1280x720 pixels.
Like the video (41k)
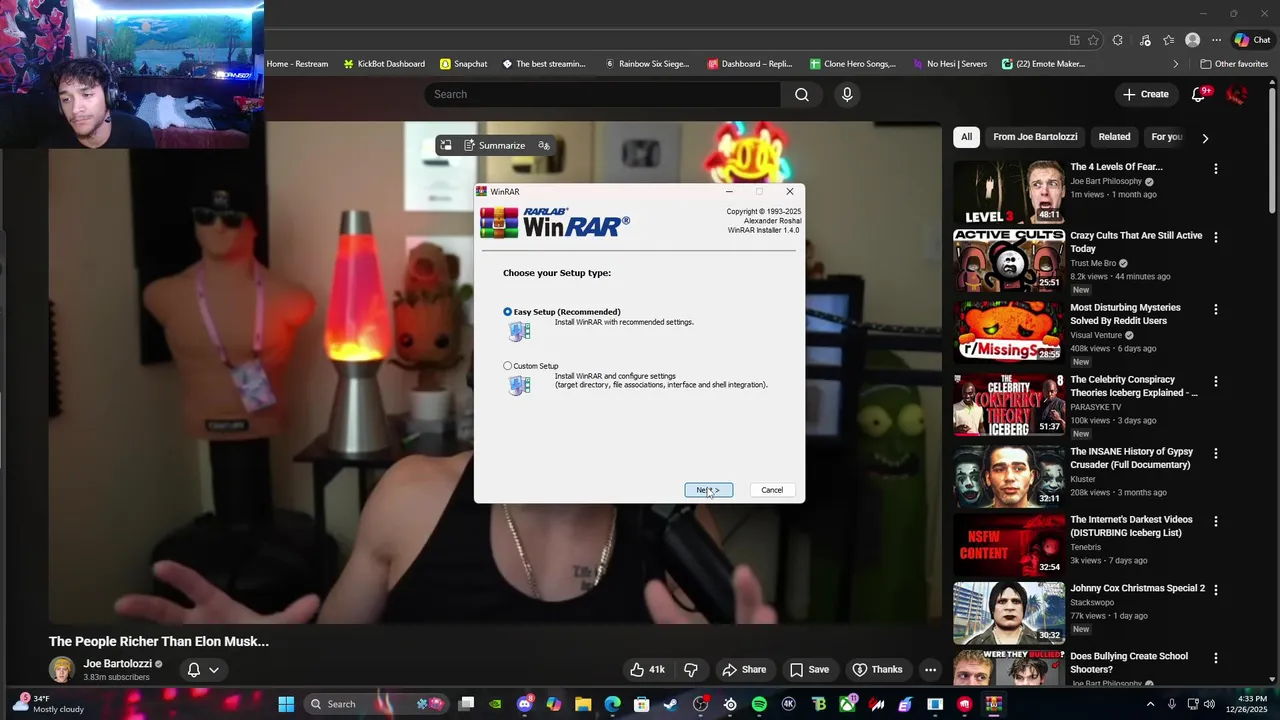[x=647, y=670]
